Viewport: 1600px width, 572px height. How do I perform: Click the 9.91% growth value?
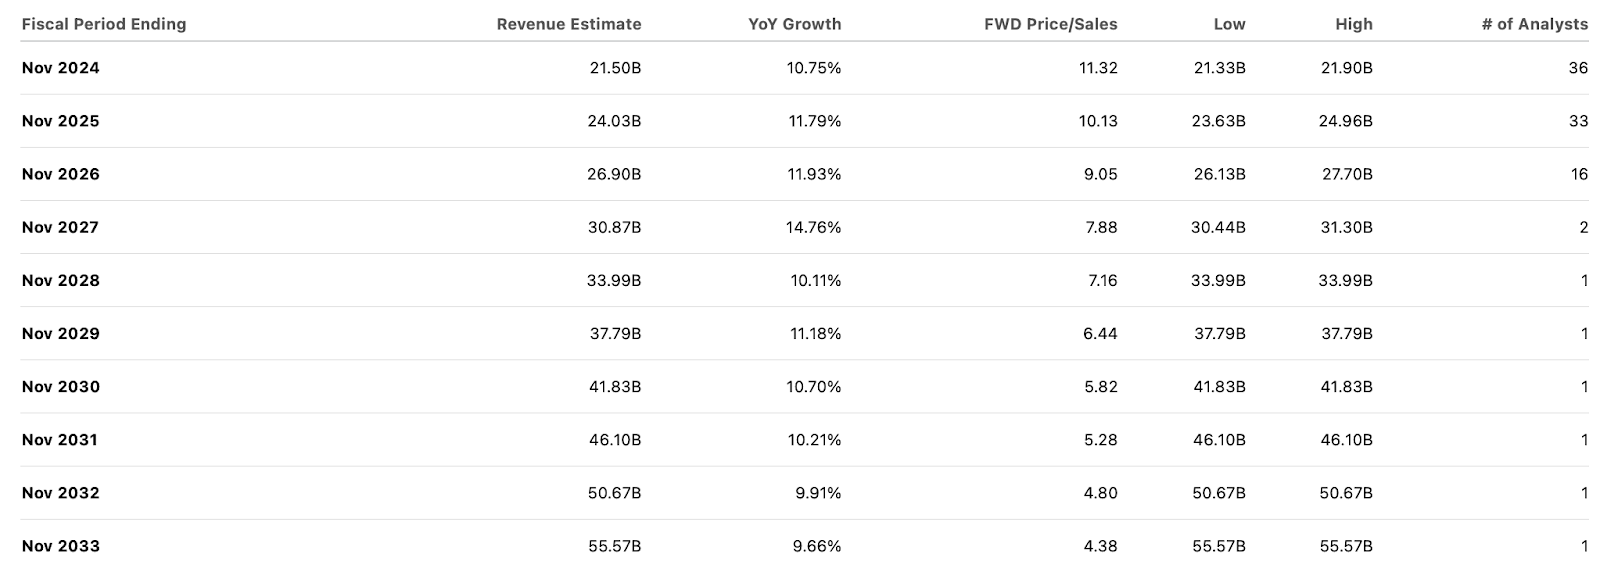(818, 493)
